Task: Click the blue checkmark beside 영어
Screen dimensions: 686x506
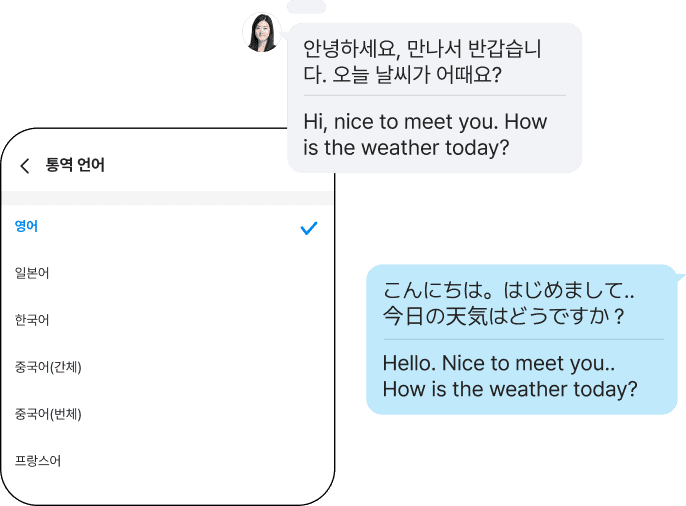Action: 309,228
